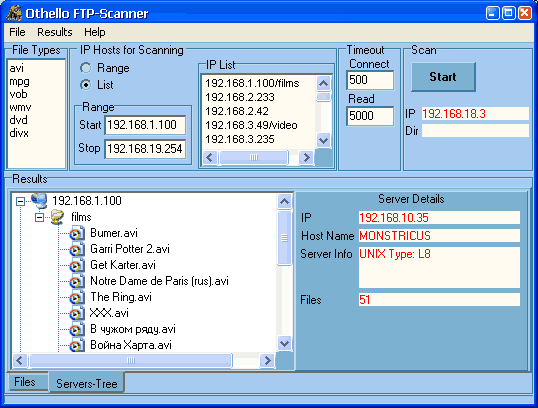
Task: Click the video icon beside The Ring.avi
Action: (x=77, y=297)
